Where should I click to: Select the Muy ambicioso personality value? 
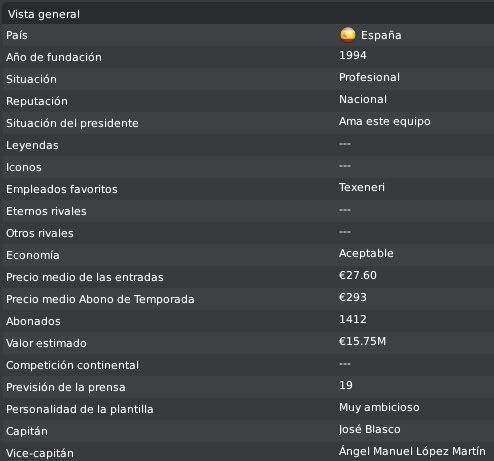379,407
